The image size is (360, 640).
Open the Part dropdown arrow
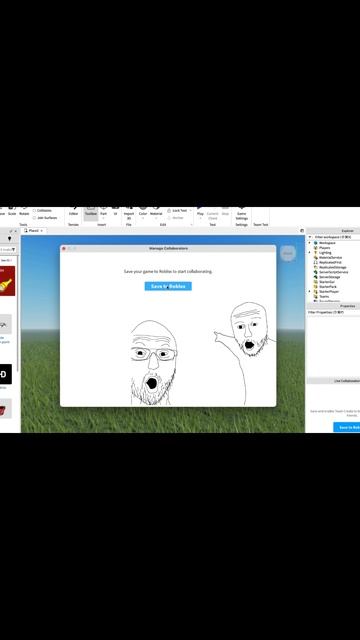click(x=103, y=218)
